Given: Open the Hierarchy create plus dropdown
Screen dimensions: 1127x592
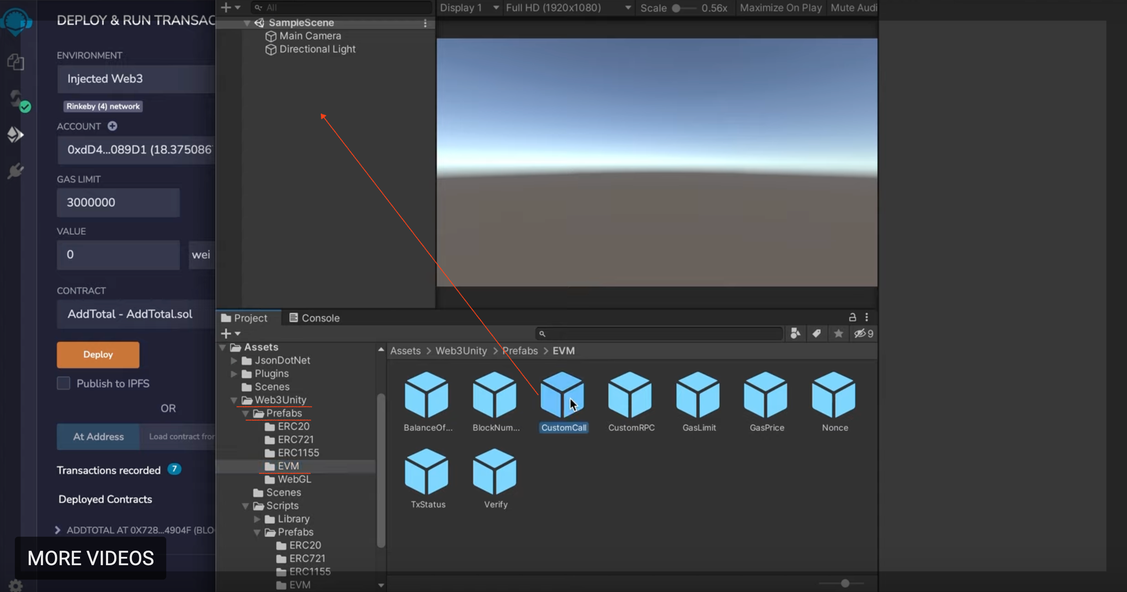Looking at the screenshot, I should coord(230,7).
